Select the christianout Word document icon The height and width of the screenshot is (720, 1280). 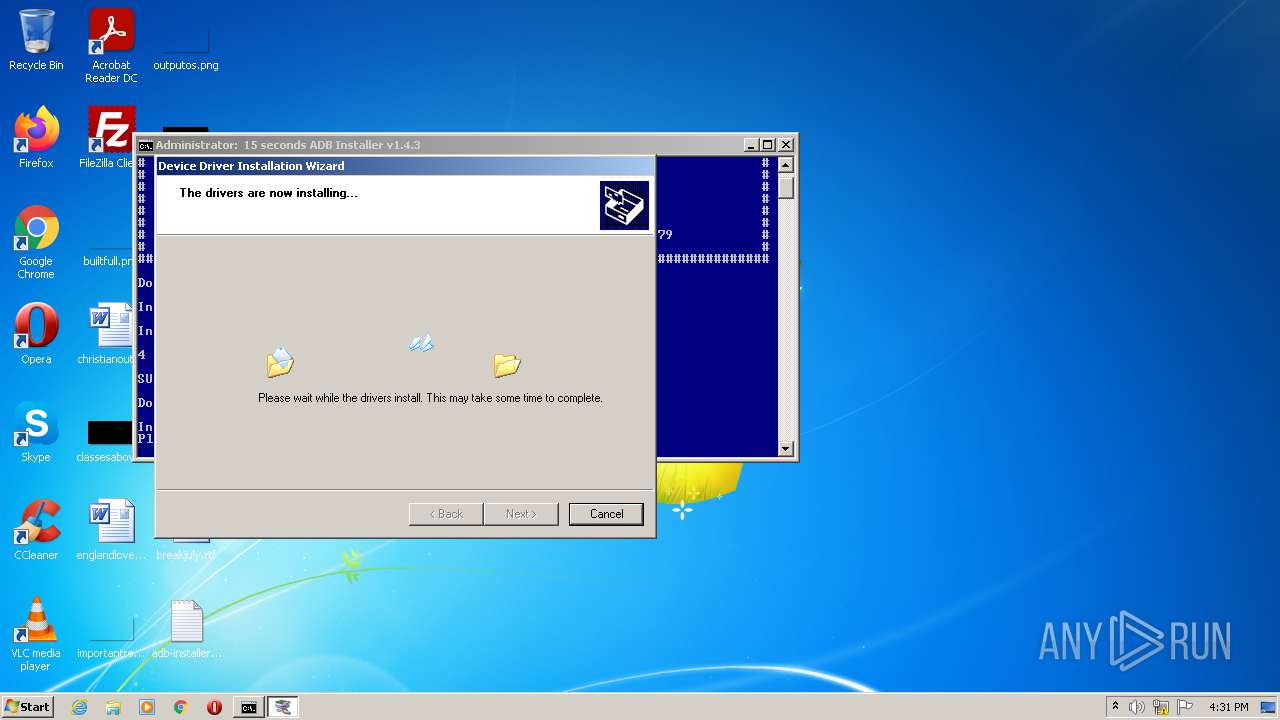click(x=108, y=334)
